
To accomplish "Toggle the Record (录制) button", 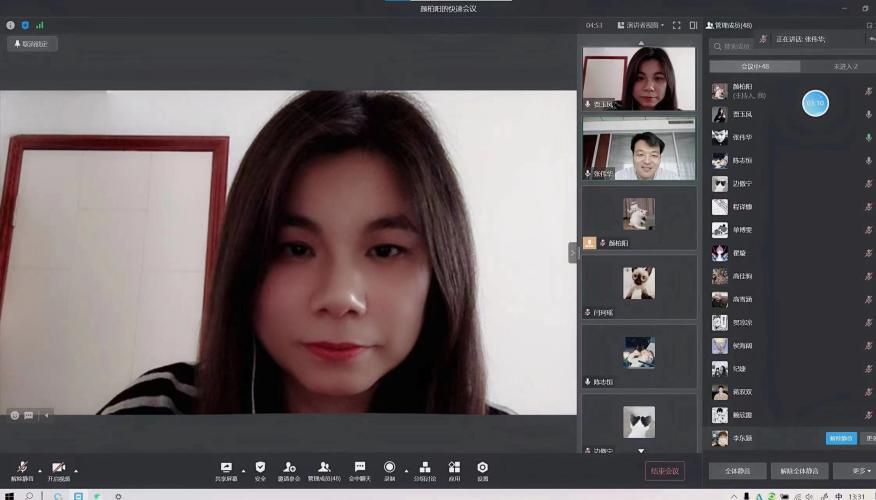I will pos(389,468).
